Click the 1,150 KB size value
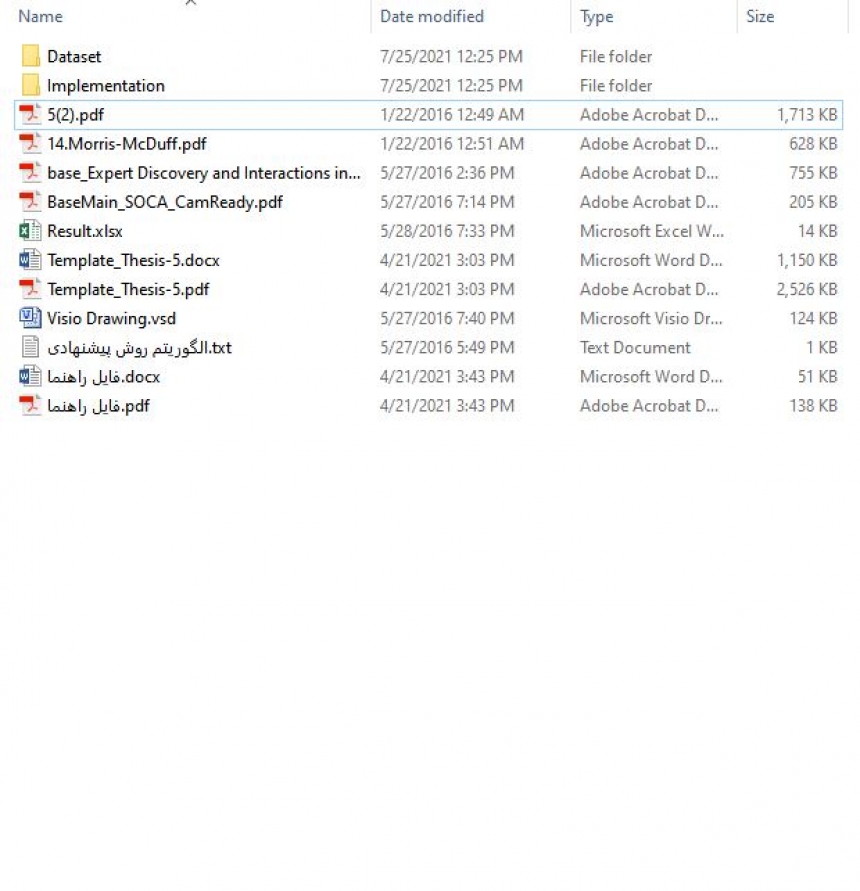The height and width of the screenshot is (891, 860). coord(807,260)
